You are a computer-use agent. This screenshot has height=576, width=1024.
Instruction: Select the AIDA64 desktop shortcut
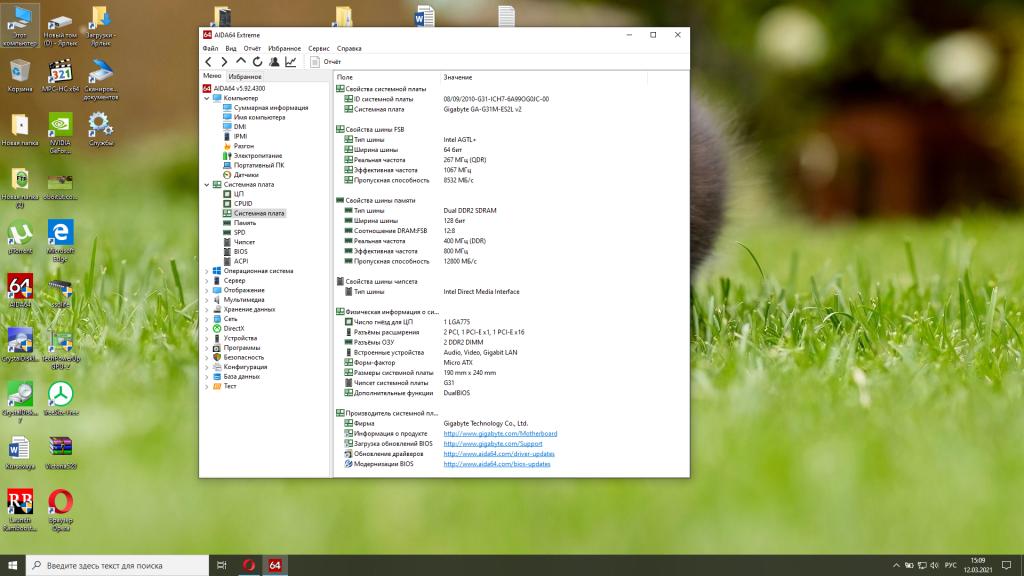tap(20, 291)
